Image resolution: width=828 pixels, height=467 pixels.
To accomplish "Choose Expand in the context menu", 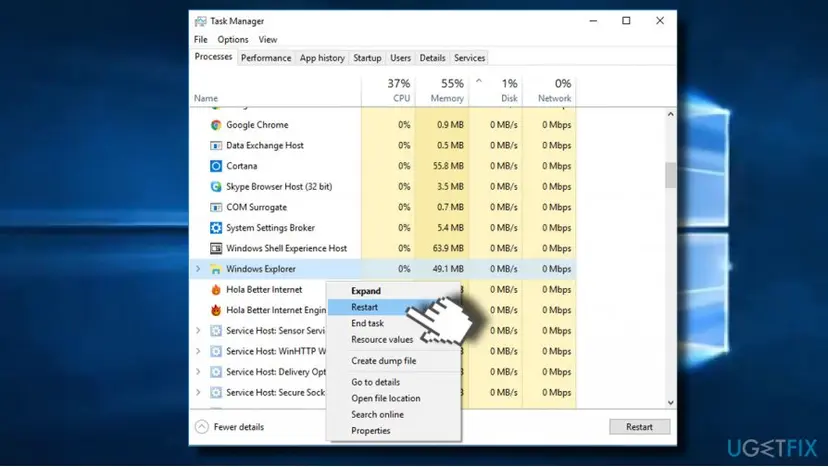I will pos(394,291).
